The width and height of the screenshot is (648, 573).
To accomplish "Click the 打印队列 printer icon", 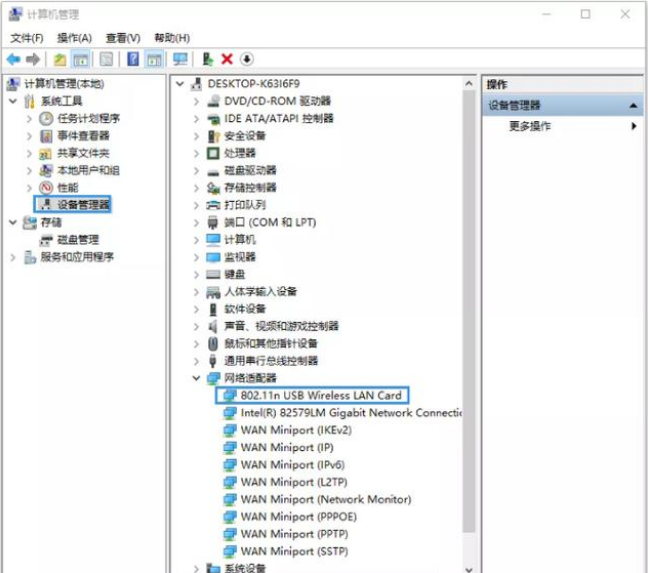I will (213, 205).
